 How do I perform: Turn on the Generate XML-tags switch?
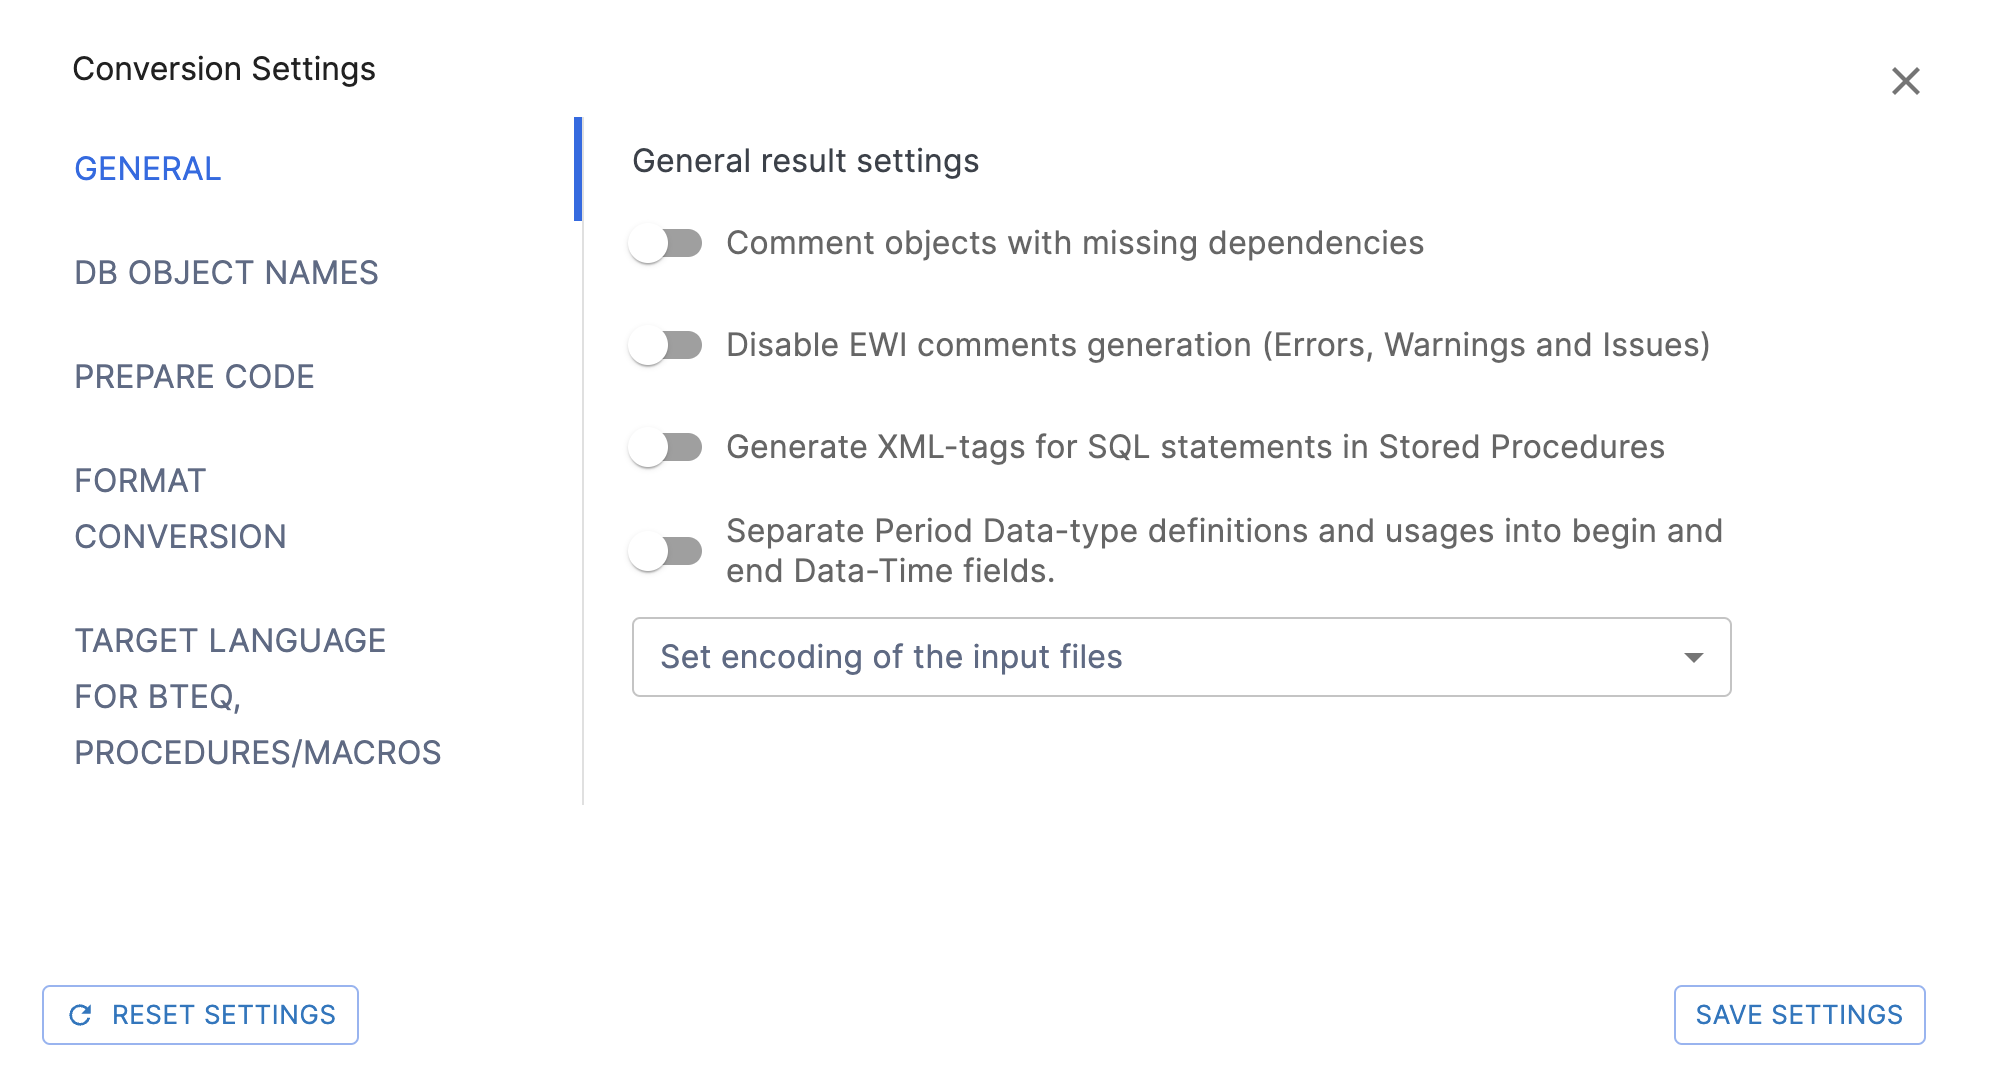[x=666, y=447]
